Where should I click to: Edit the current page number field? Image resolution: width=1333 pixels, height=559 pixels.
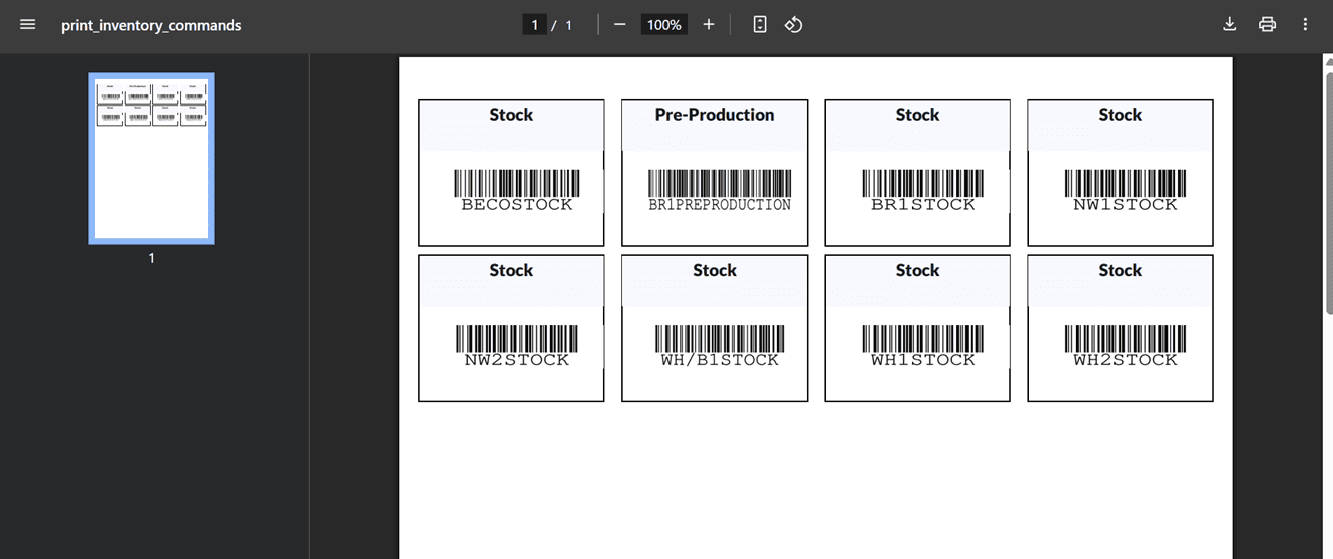click(535, 24)
